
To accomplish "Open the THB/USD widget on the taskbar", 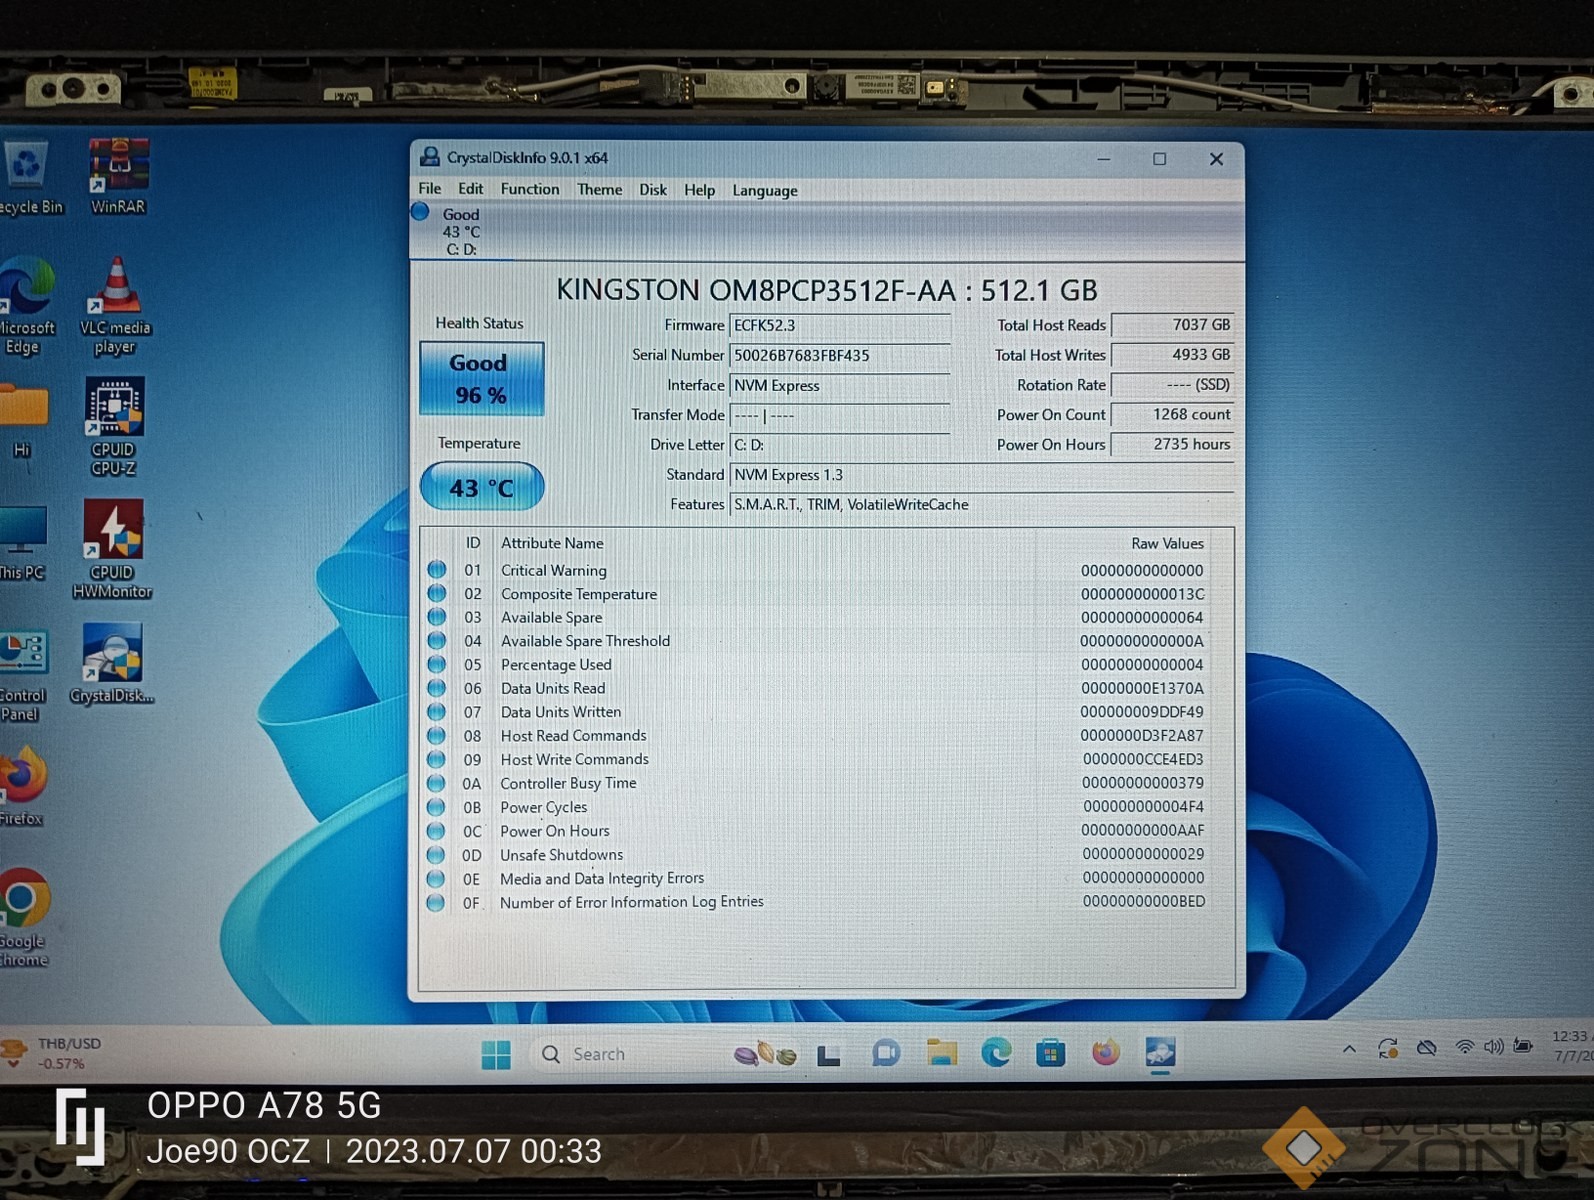I will click(x=54, y=1053).
